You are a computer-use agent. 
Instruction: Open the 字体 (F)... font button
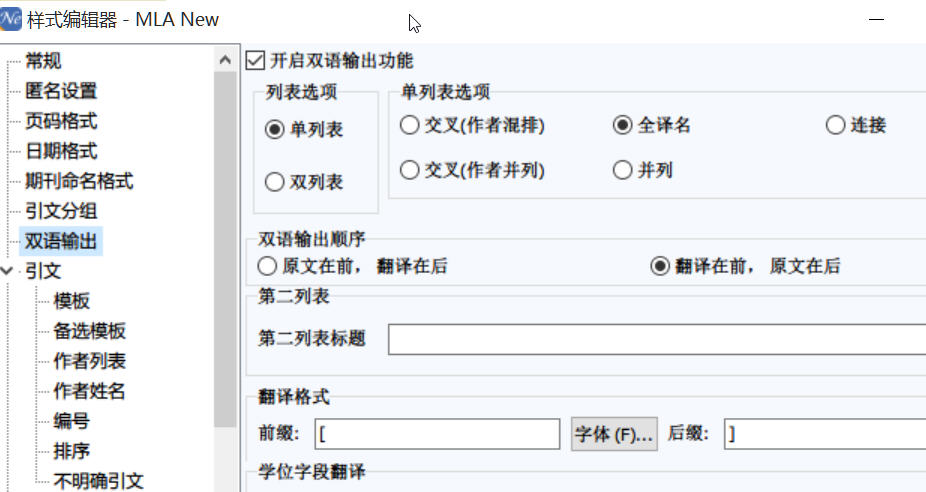[614, 434]
